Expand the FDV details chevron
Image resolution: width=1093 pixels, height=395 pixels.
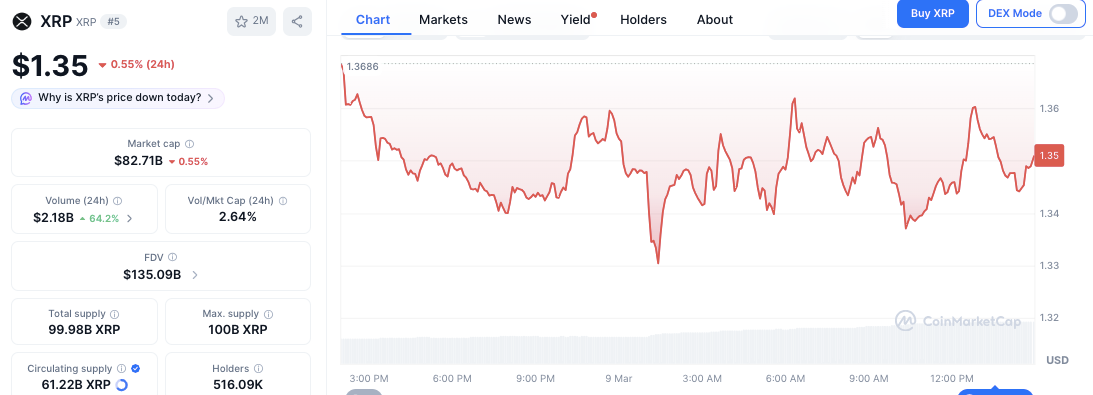194,274
